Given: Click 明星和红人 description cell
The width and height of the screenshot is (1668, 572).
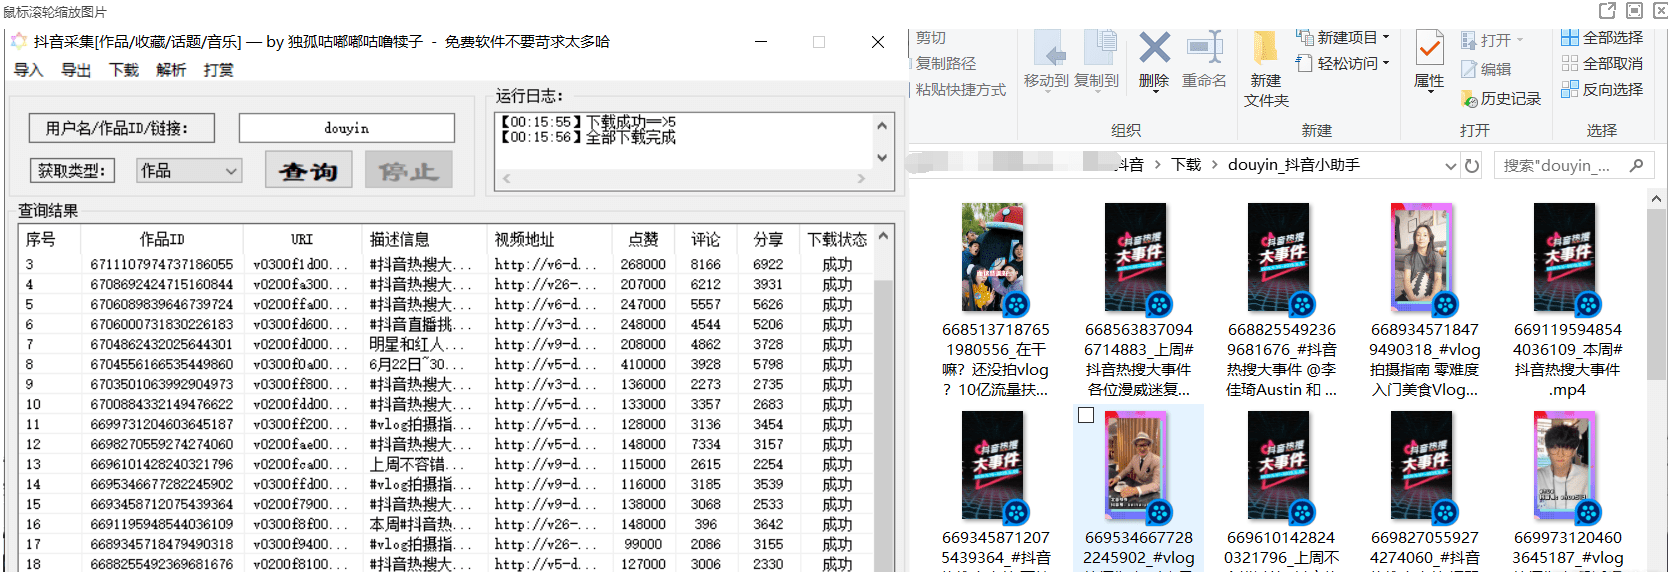Looking at the screenshot, I should point(423,344).
